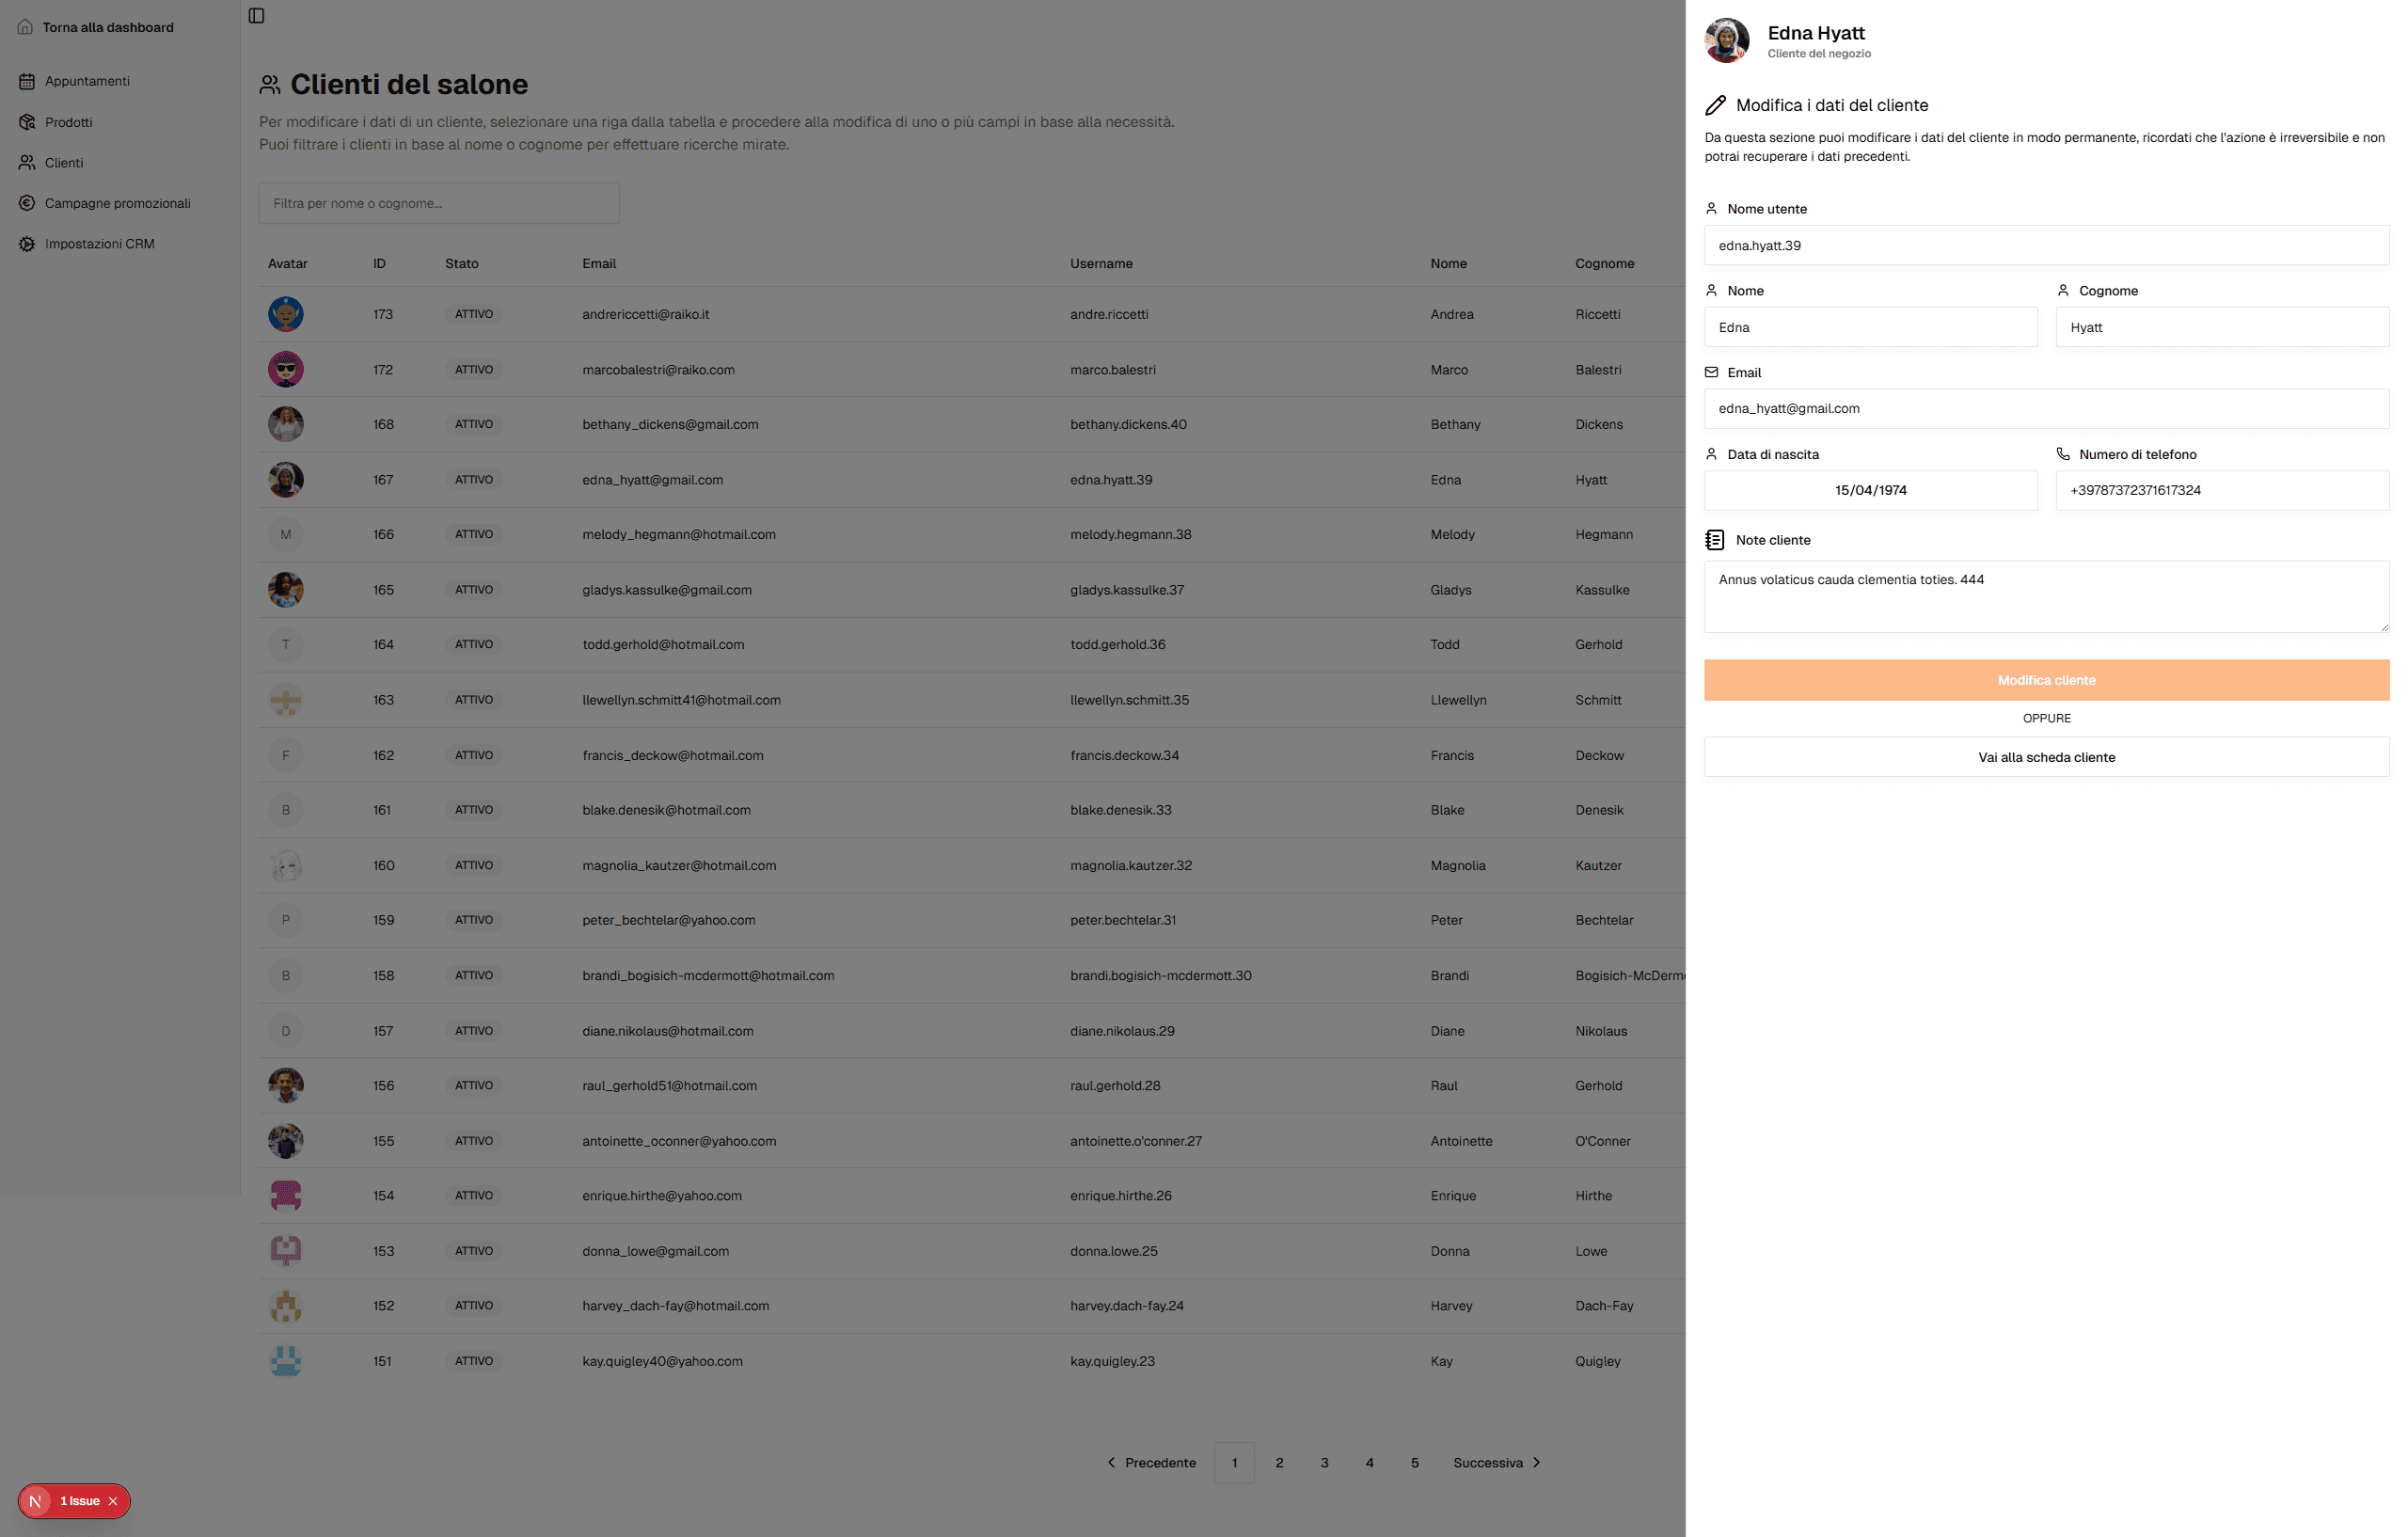Open the Impostazioni CRM gear icon
Image resolution: width=2408 pixels, height=1537 pixels.
tap(27, 243)
